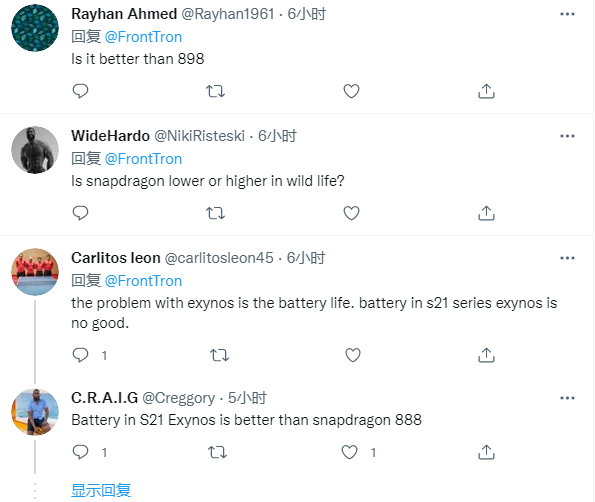The height and width of the screenshot is (502, 595).
Task: Share Rayhan Ahmed's tweet
Action: [486, 91]
